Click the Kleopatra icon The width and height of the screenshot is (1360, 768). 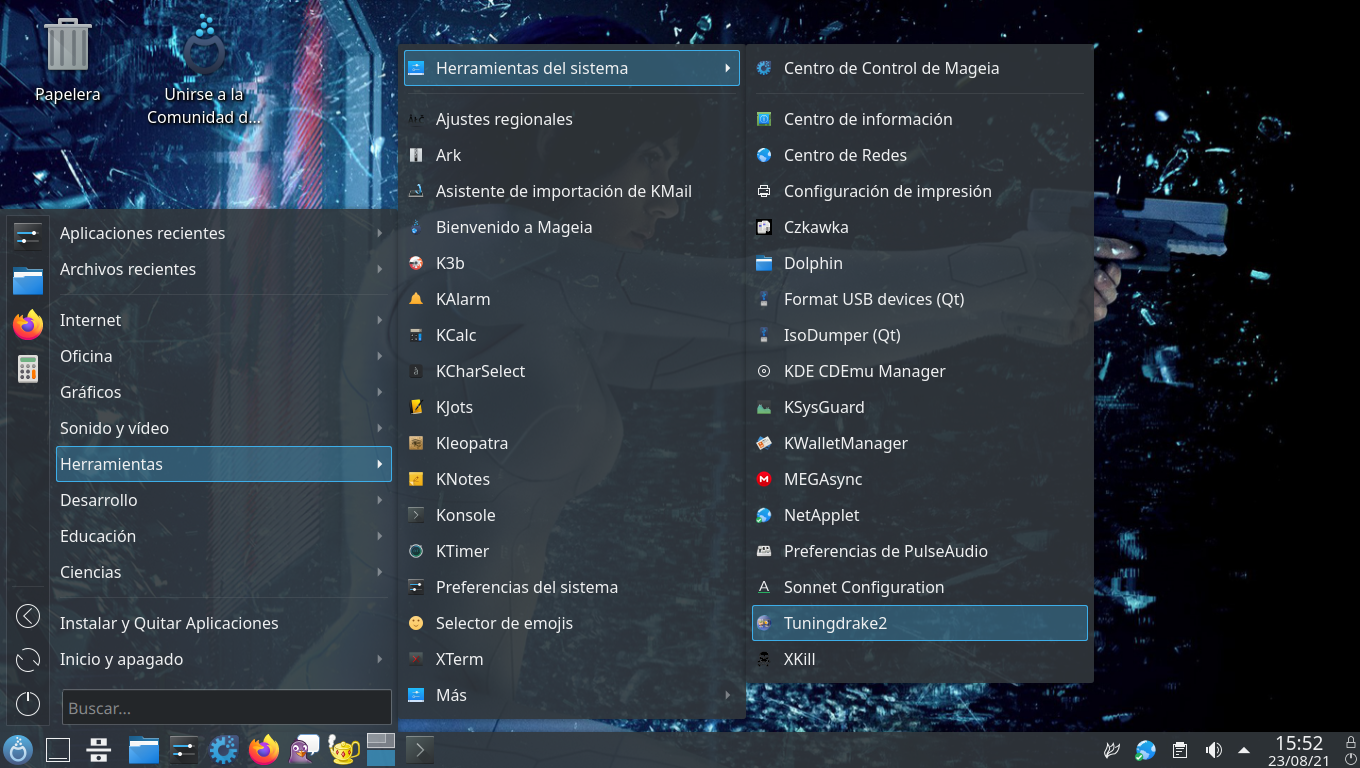point(416,443)
